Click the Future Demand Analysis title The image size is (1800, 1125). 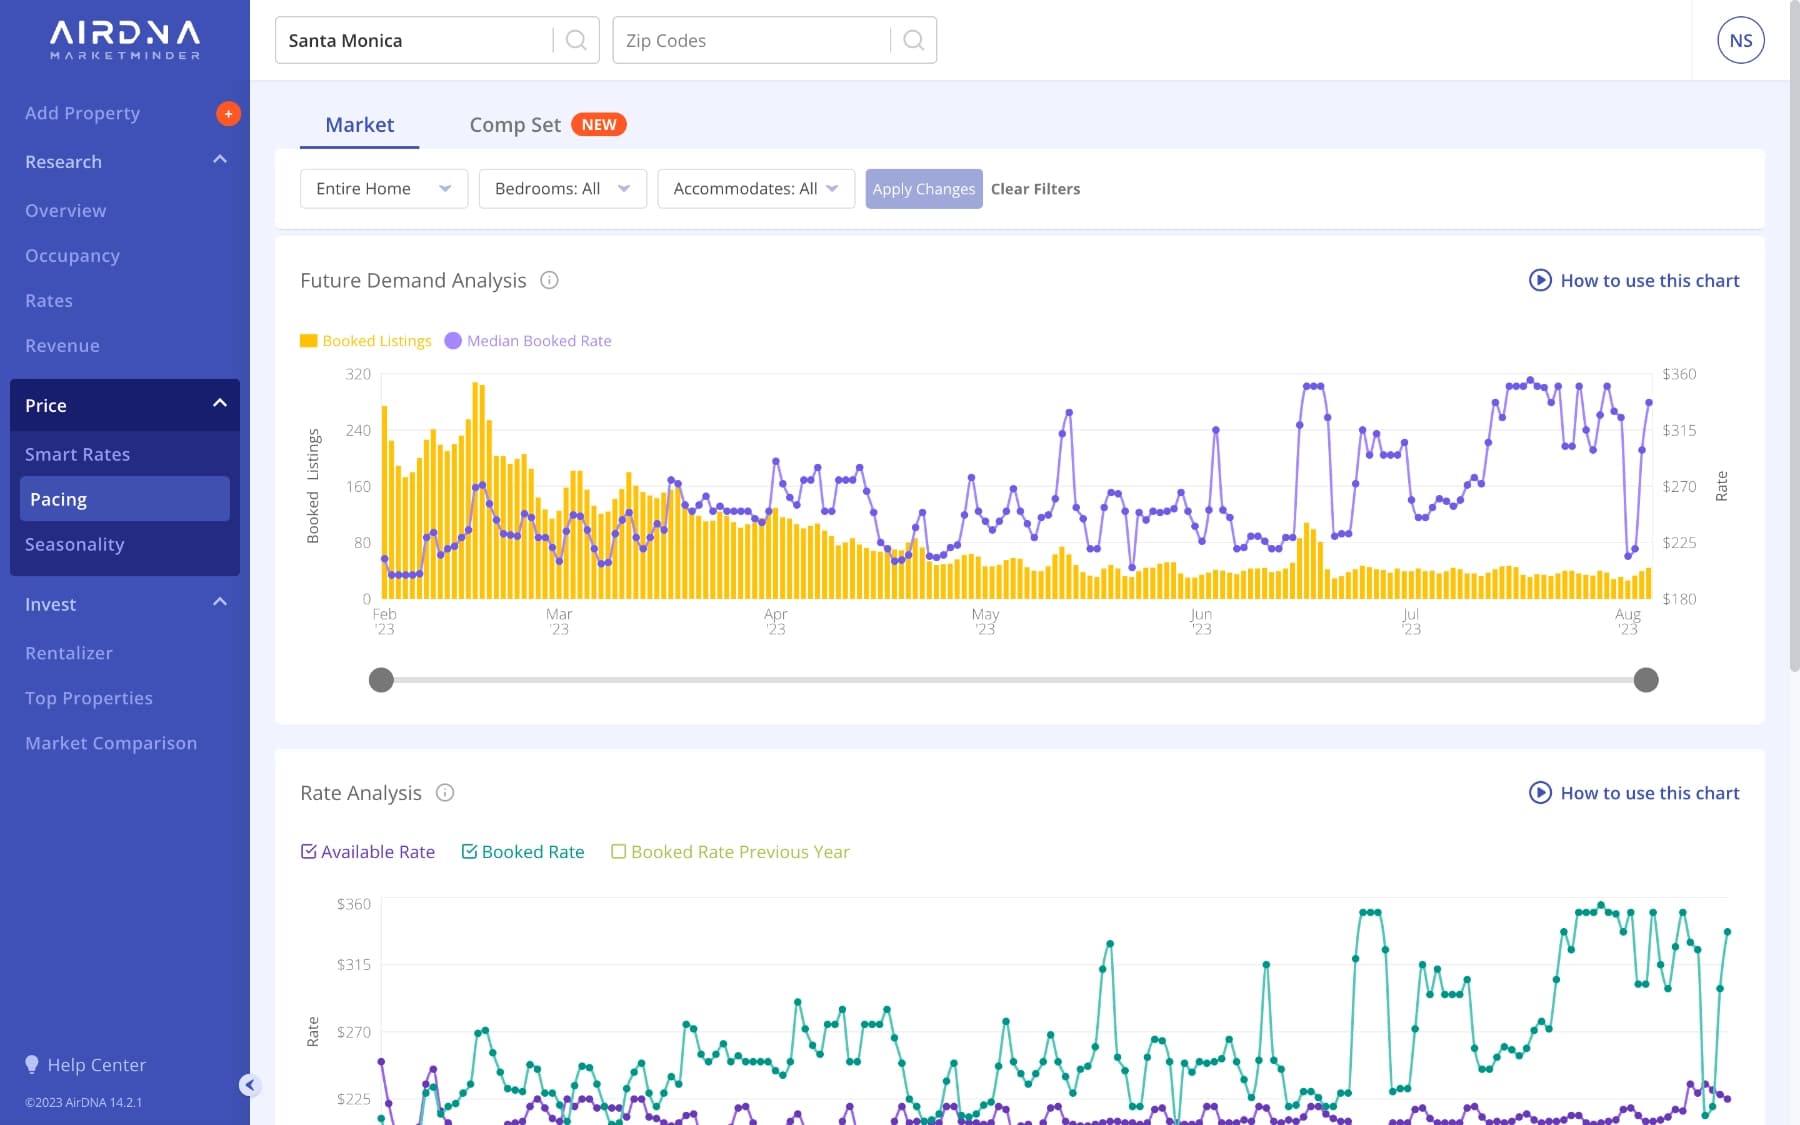(x=413, y=280)
